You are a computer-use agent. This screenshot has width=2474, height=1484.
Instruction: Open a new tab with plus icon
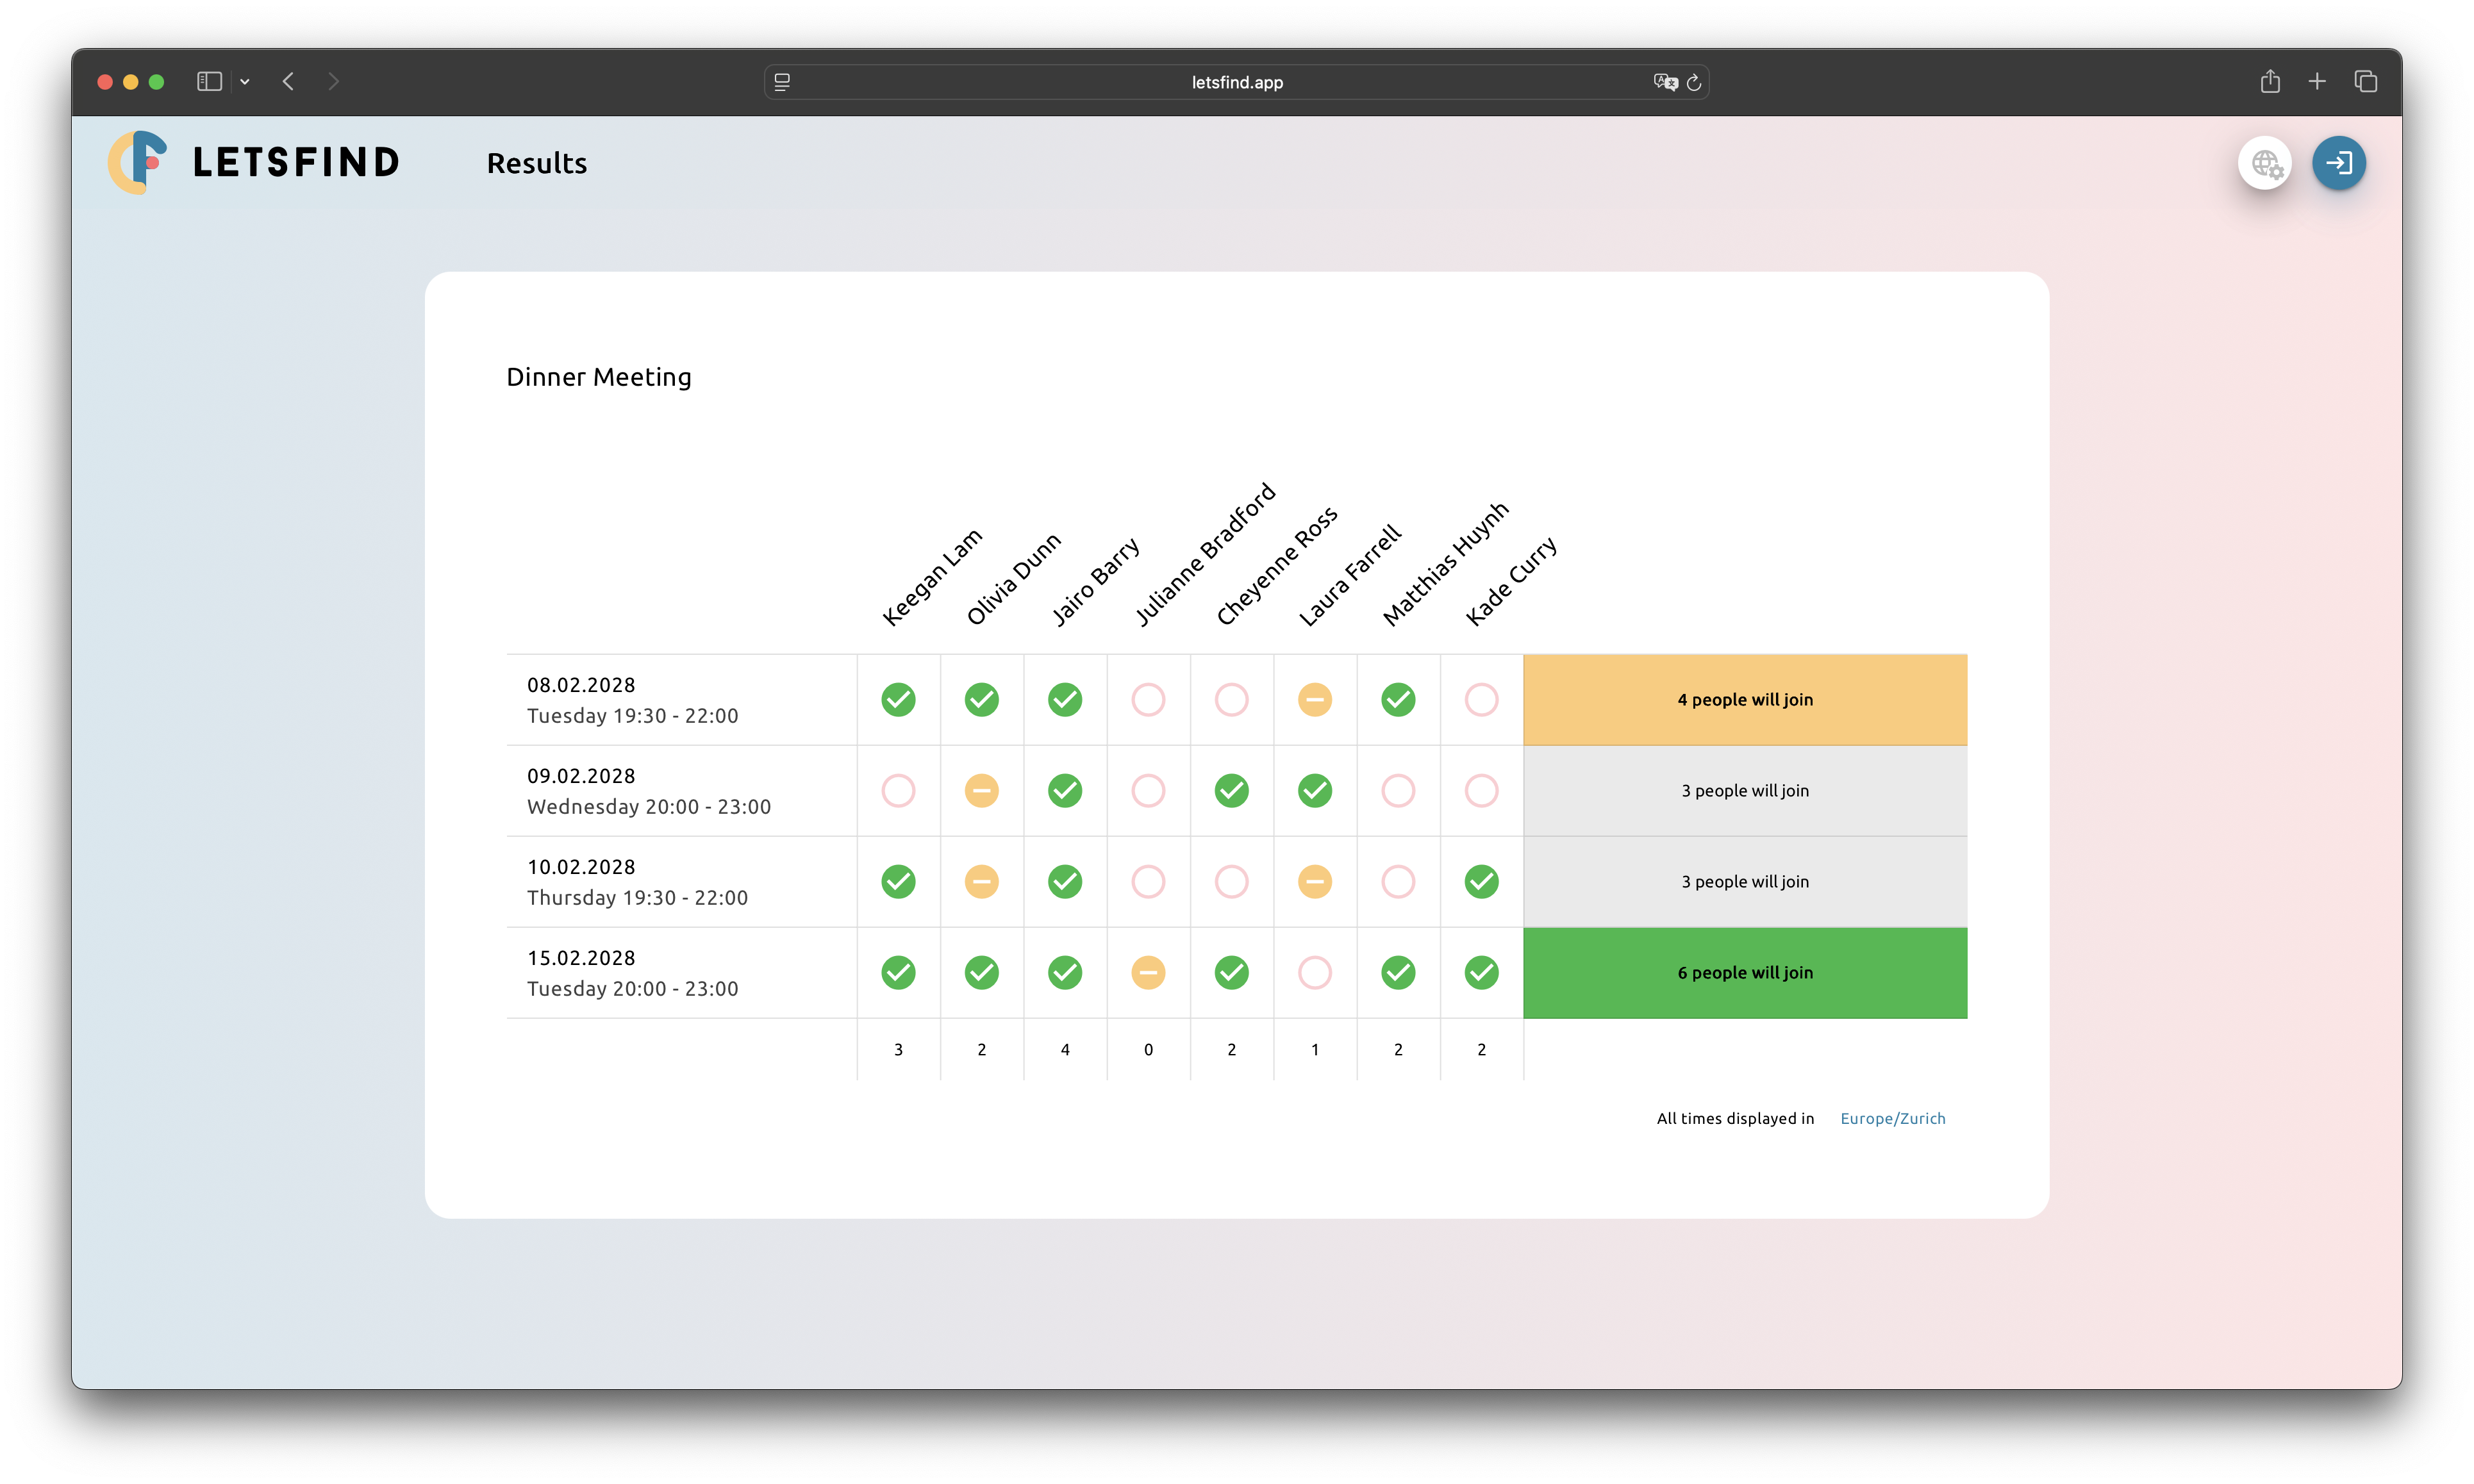[x=2317, y=82]
